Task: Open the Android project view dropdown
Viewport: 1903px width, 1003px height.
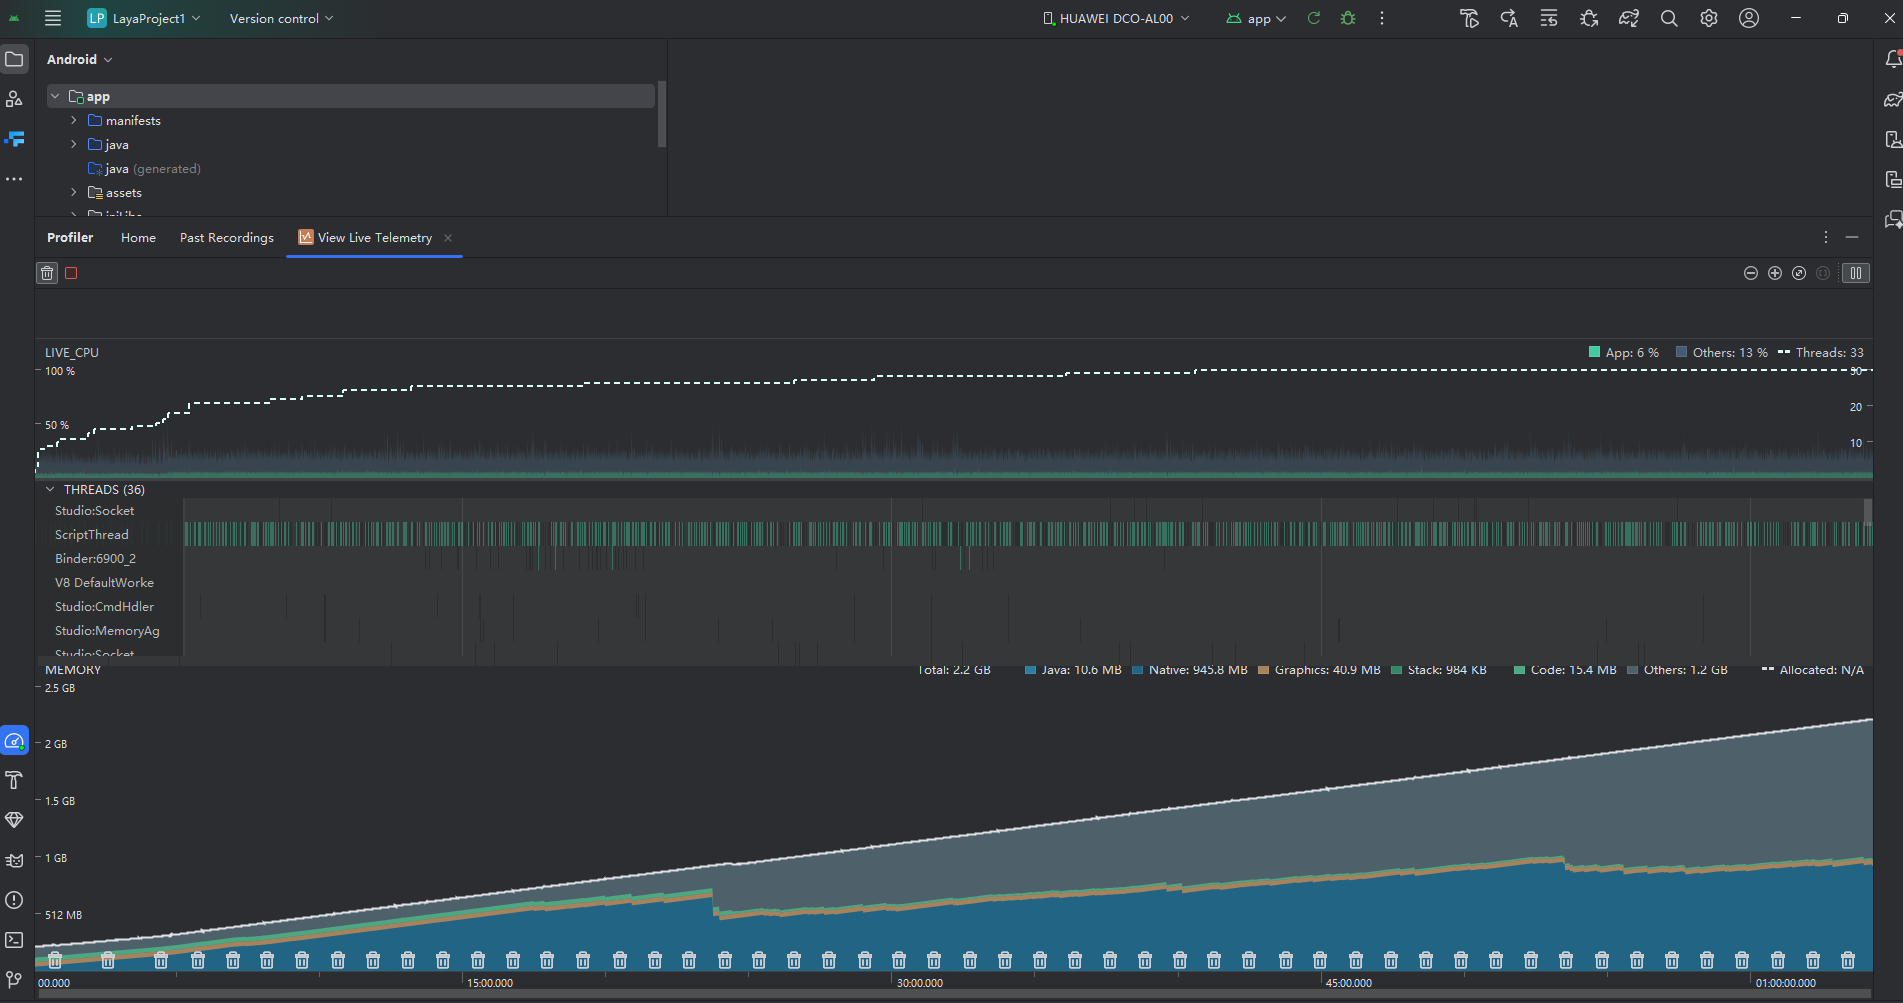Action: [x=79, y=59]
